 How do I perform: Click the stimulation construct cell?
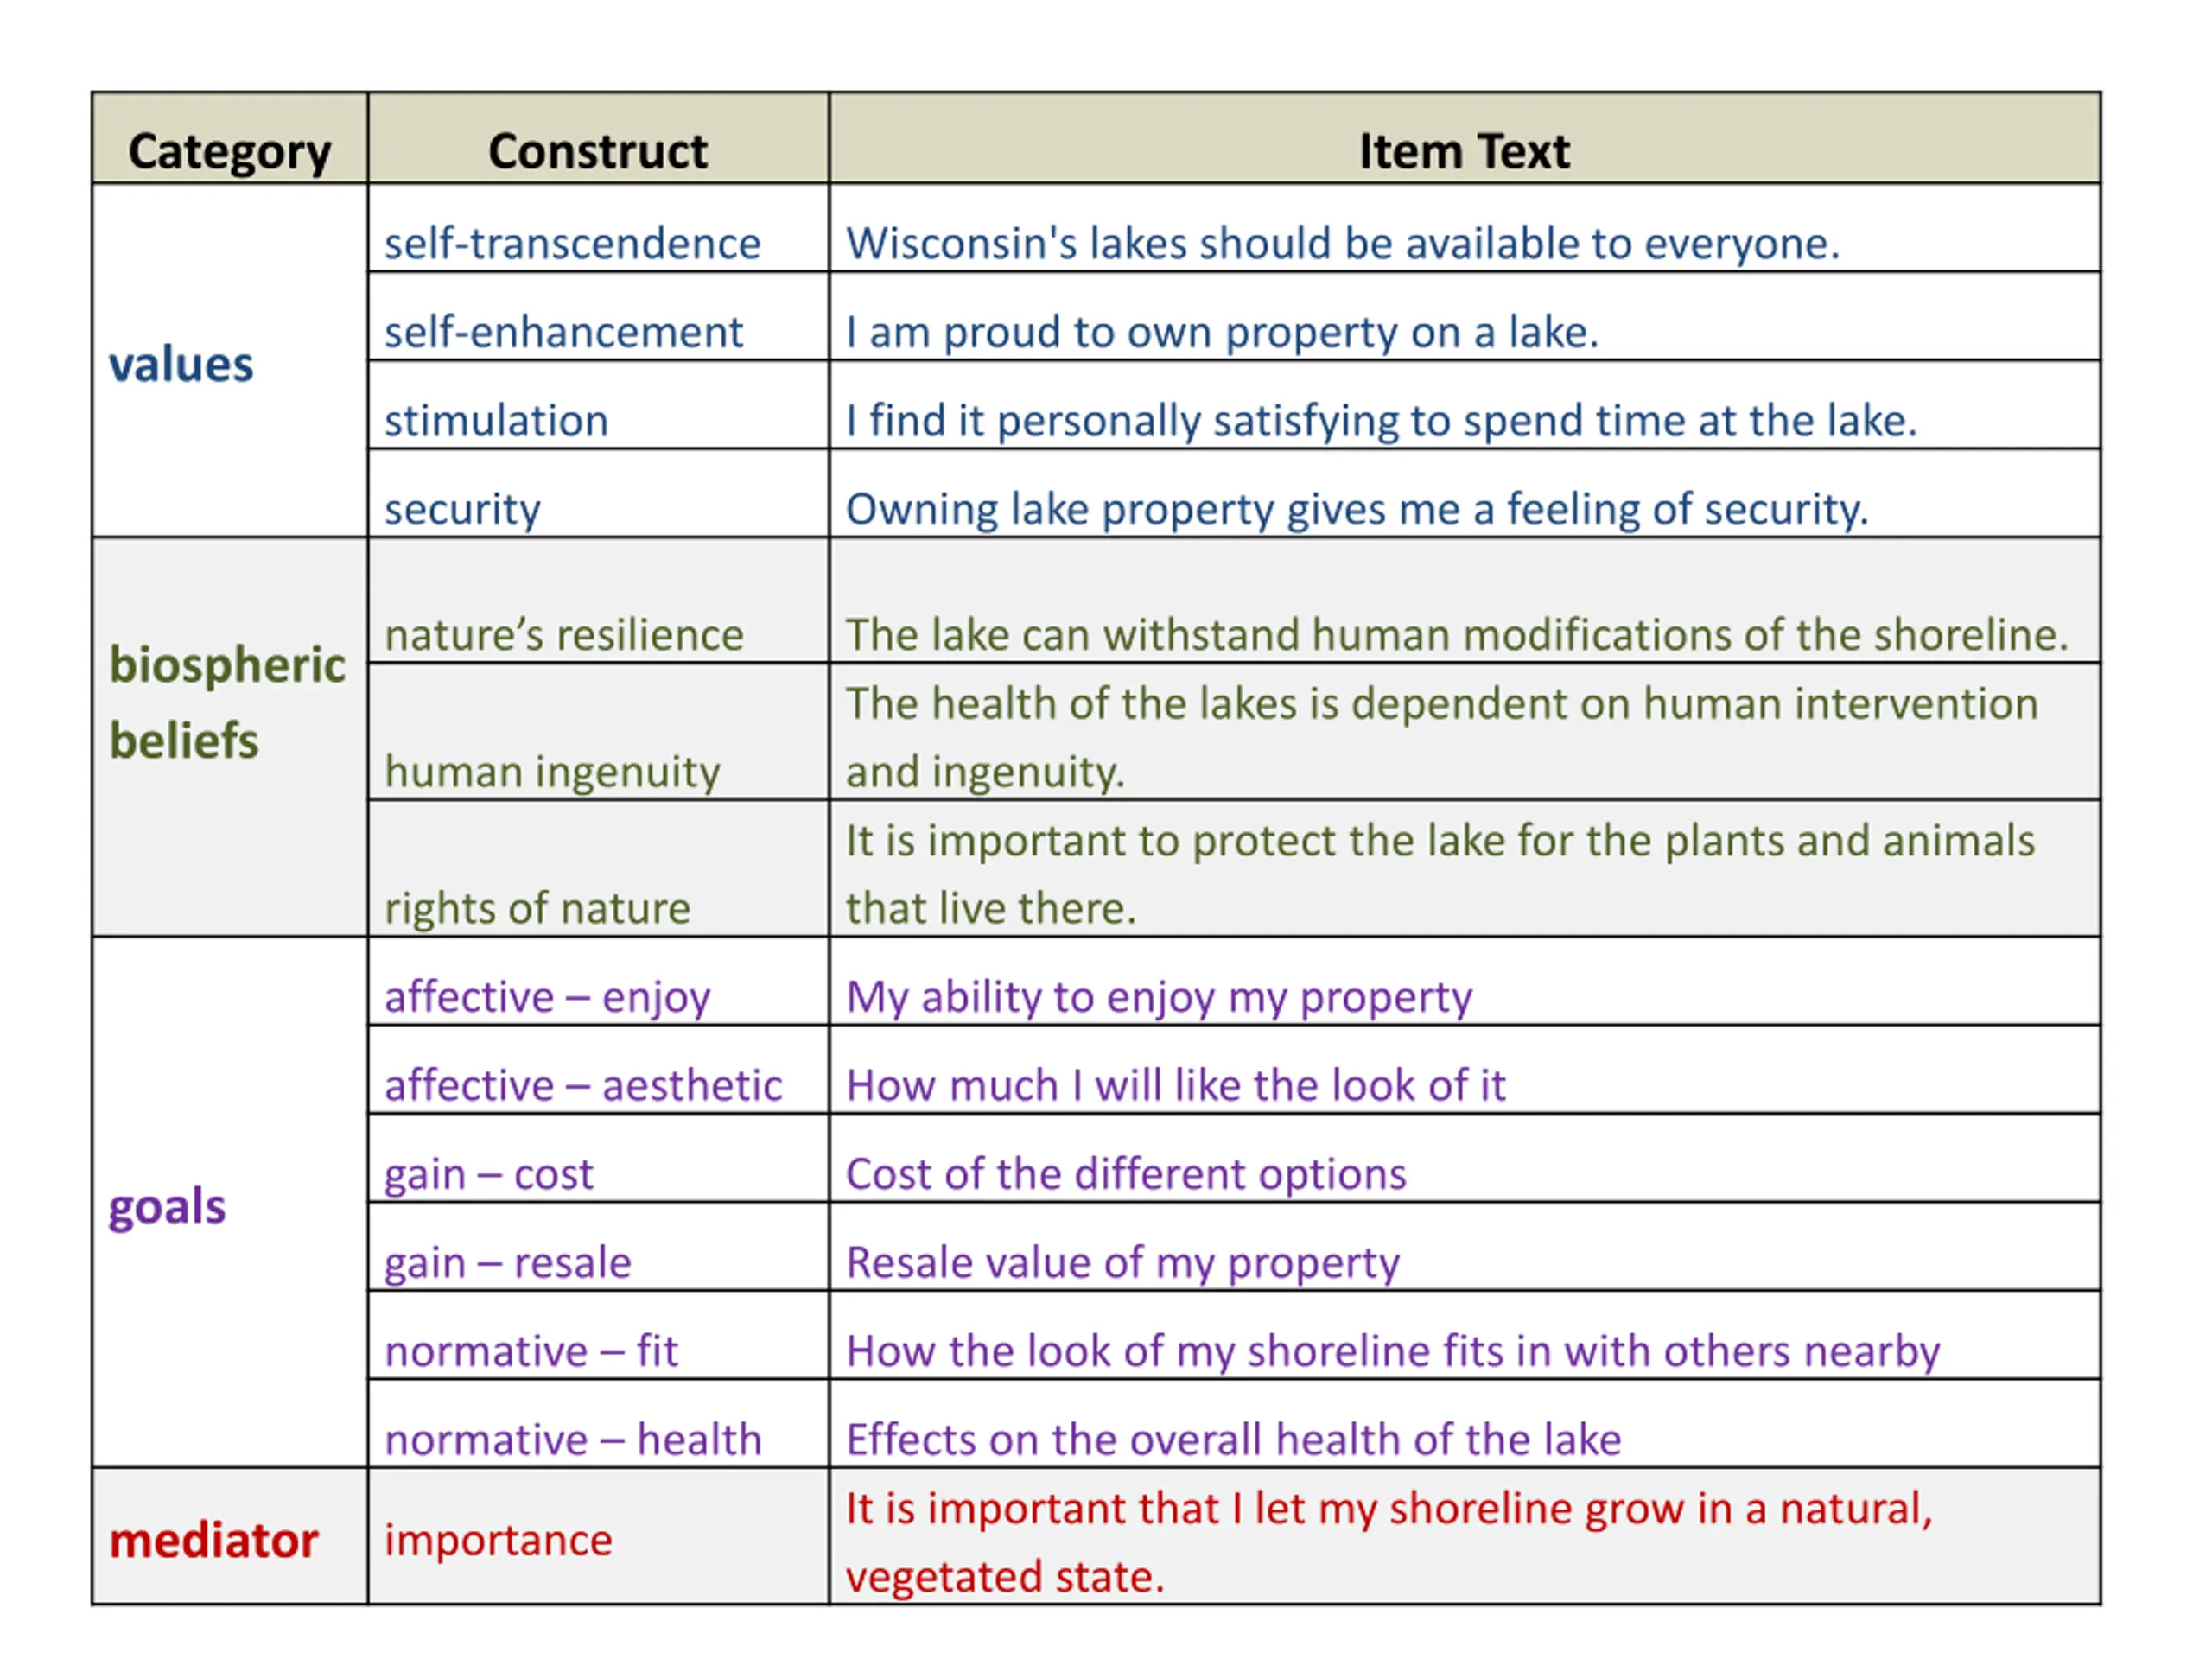click(x=598, y=405)
